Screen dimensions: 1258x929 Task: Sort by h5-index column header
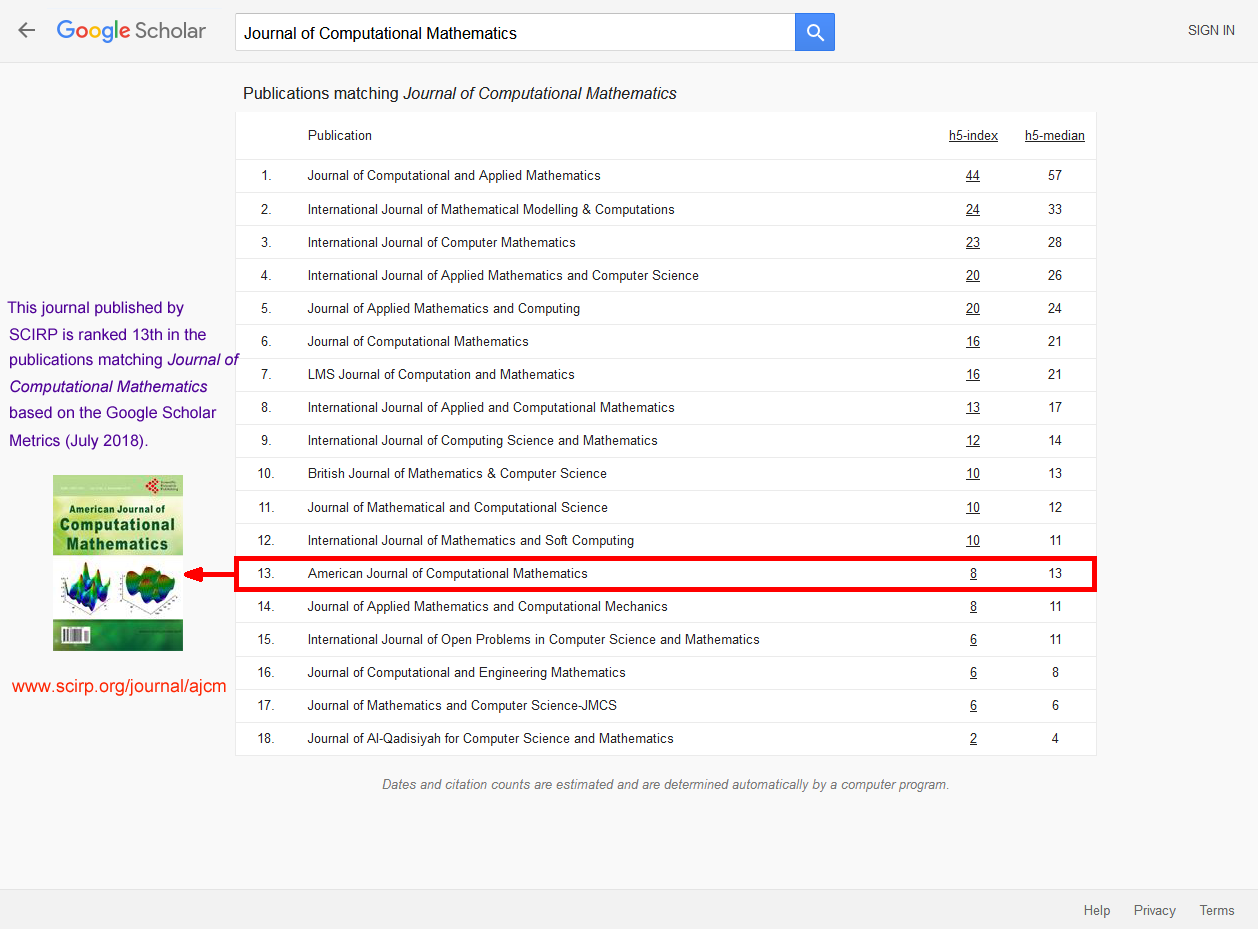973,135
